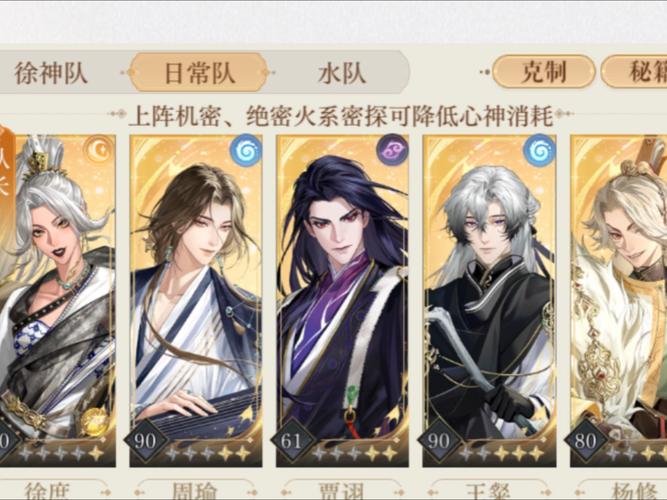The image size is (667, 500).
Task: Select the 日常队 team tab
Action: click(199, 72)
